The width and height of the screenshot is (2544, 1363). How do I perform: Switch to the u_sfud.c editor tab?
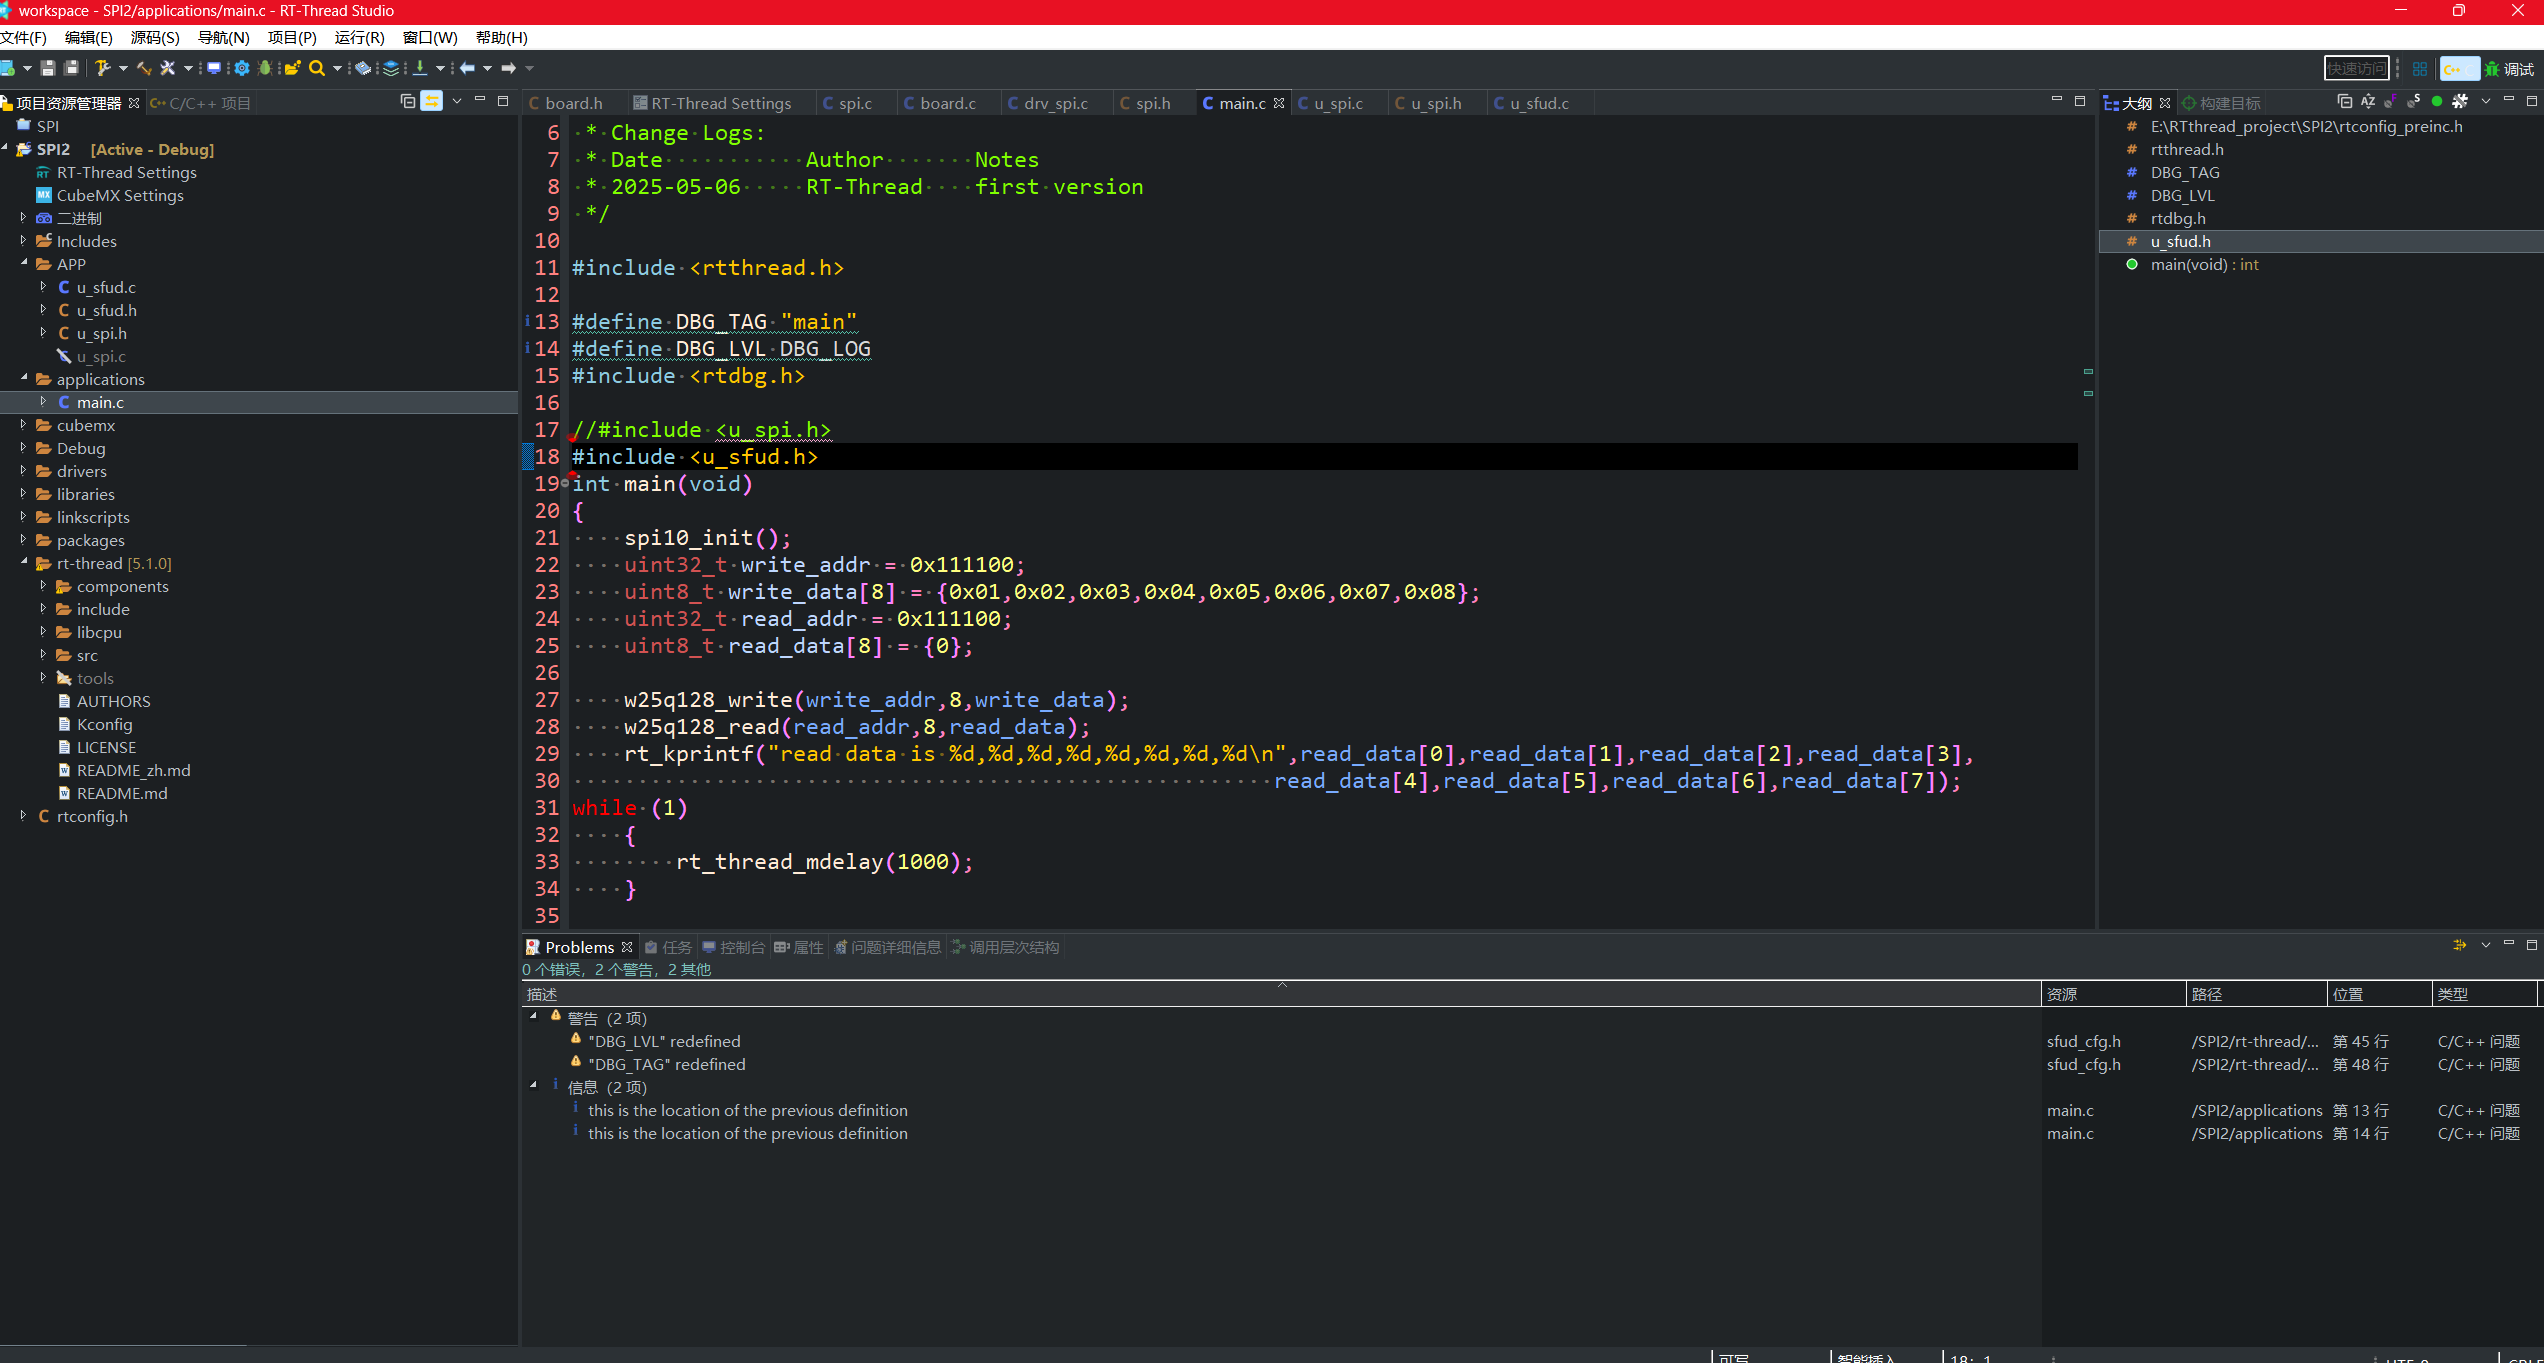point(1538,103)
